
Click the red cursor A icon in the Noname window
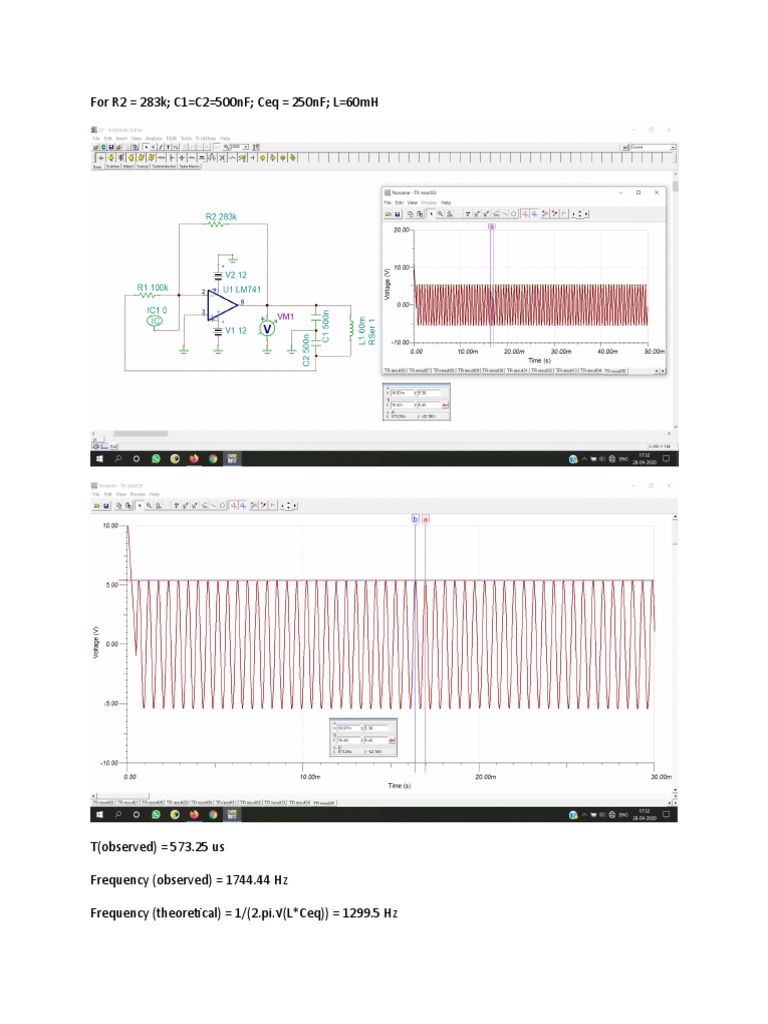pos(525,214)
